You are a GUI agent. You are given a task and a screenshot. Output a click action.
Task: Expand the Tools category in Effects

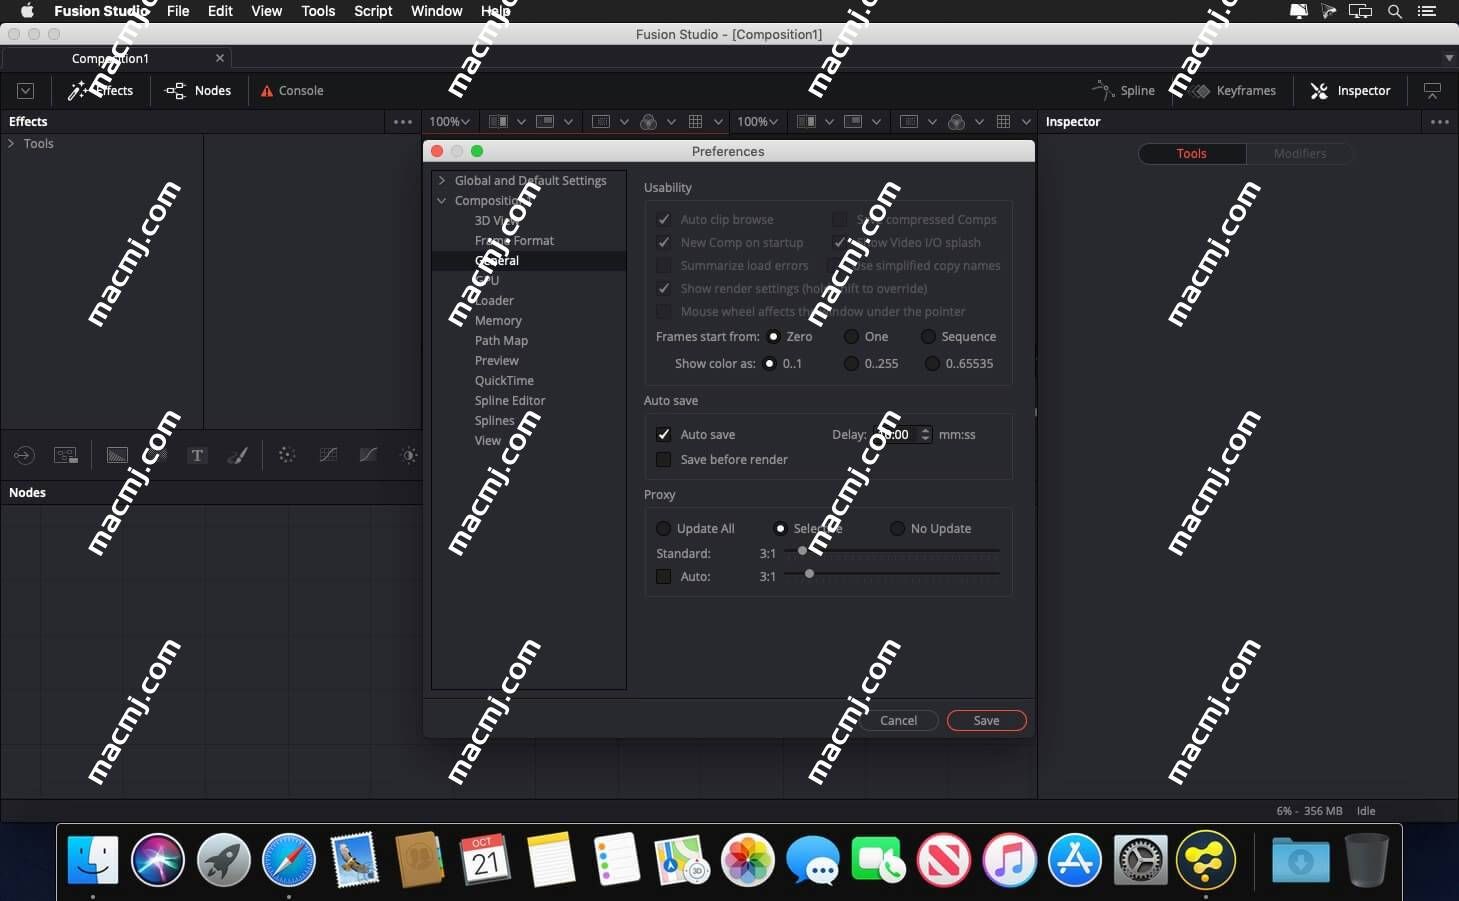click(11, 143)
